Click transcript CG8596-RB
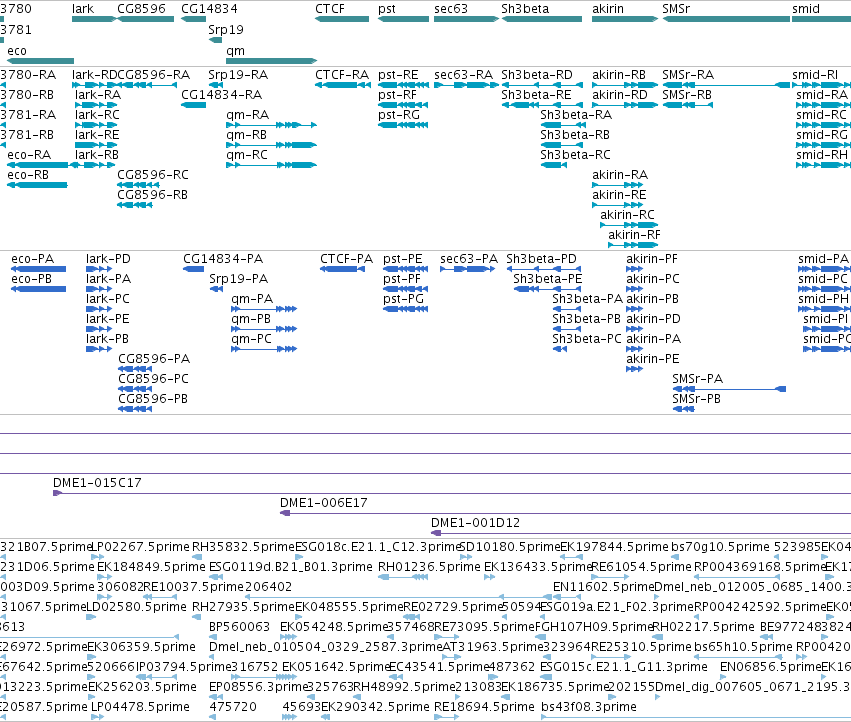 coord(135,205)
